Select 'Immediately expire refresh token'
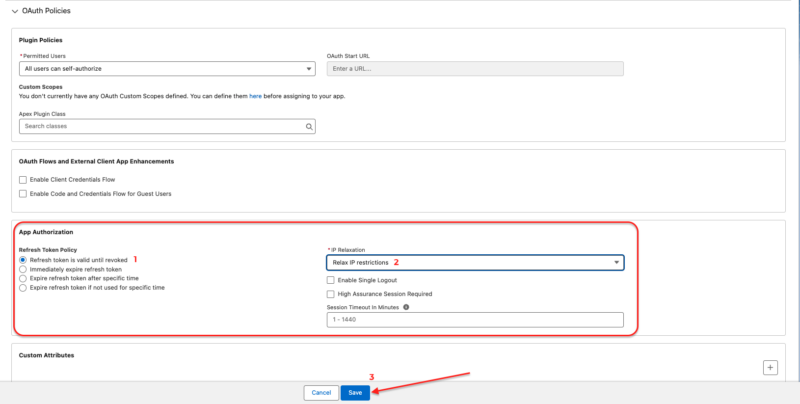This screenshot has width=800, height=404. tap(22, 269)
